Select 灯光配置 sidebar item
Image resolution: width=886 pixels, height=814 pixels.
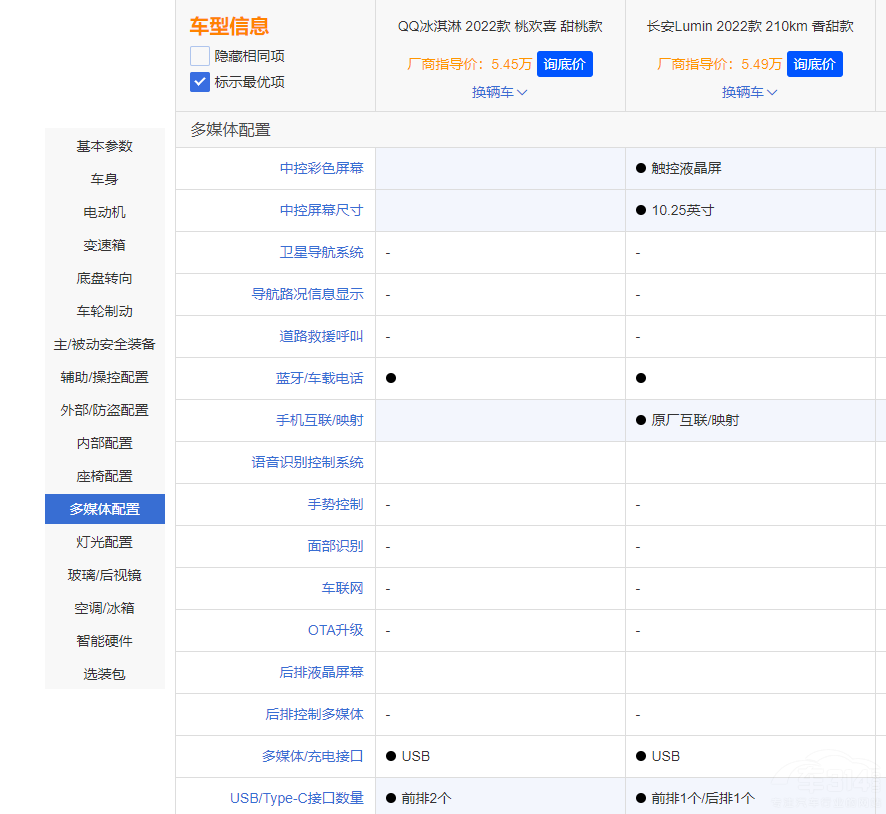[x=105, y=542]
